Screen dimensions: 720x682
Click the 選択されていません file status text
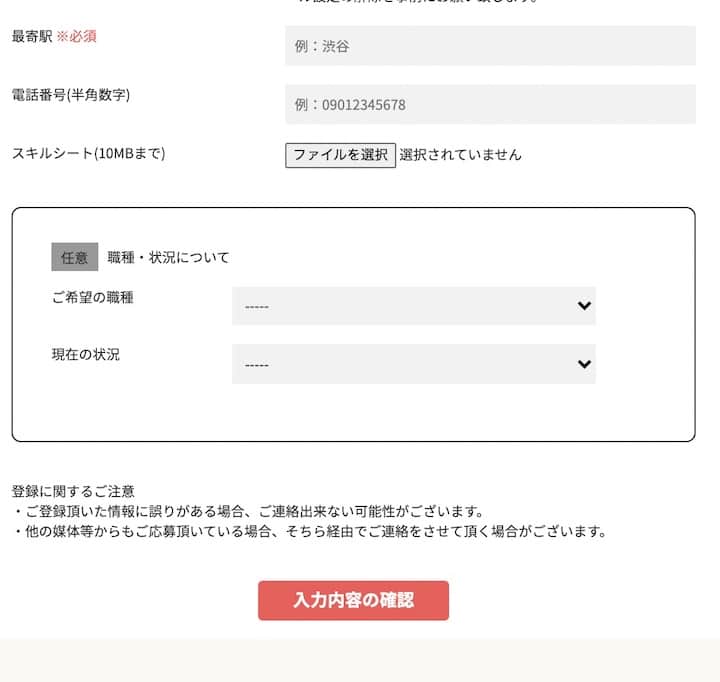coord(460,155)
